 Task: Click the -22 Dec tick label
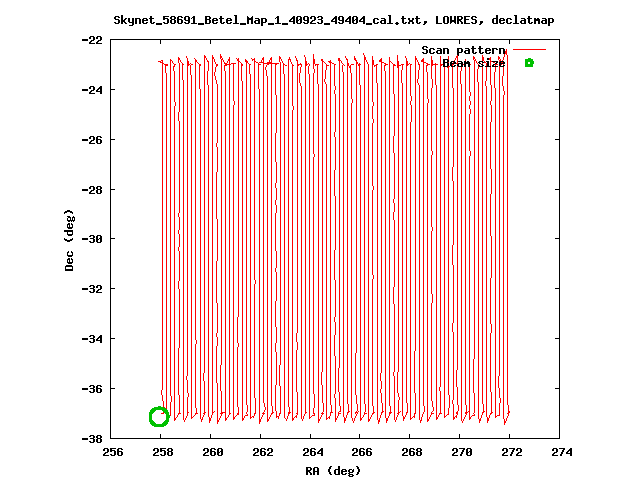[x=92, y=40]
